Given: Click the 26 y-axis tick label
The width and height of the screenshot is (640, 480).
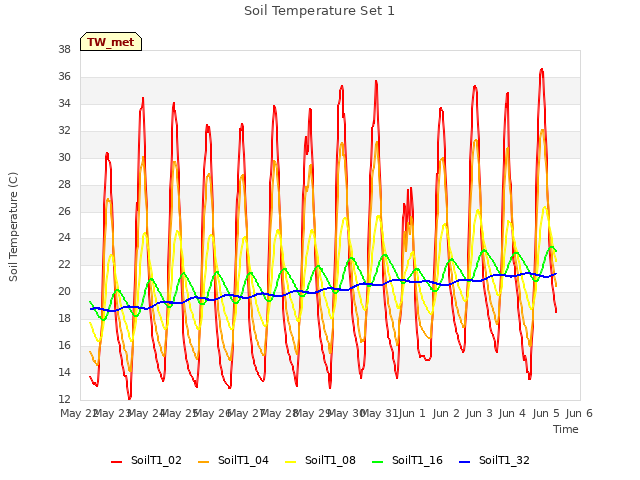Looking at the screenshot, I should (x=64, y=211).
